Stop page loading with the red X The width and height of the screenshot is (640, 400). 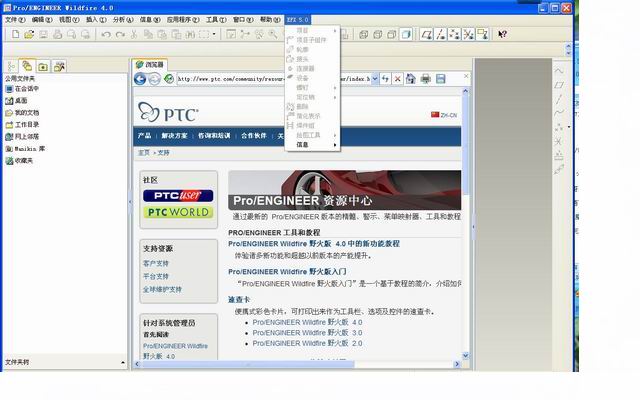tap(397, 79)
